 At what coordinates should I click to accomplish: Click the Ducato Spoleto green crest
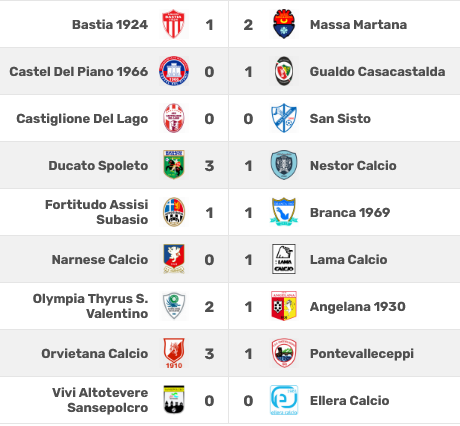click(174, 165)
